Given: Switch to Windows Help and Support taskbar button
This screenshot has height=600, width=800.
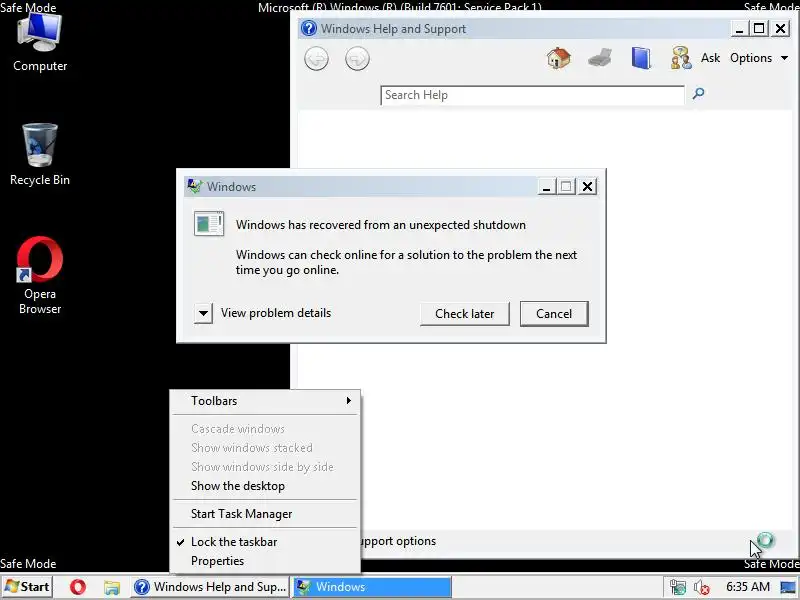Looking at the screenshot, I should (x=210, y=587).
